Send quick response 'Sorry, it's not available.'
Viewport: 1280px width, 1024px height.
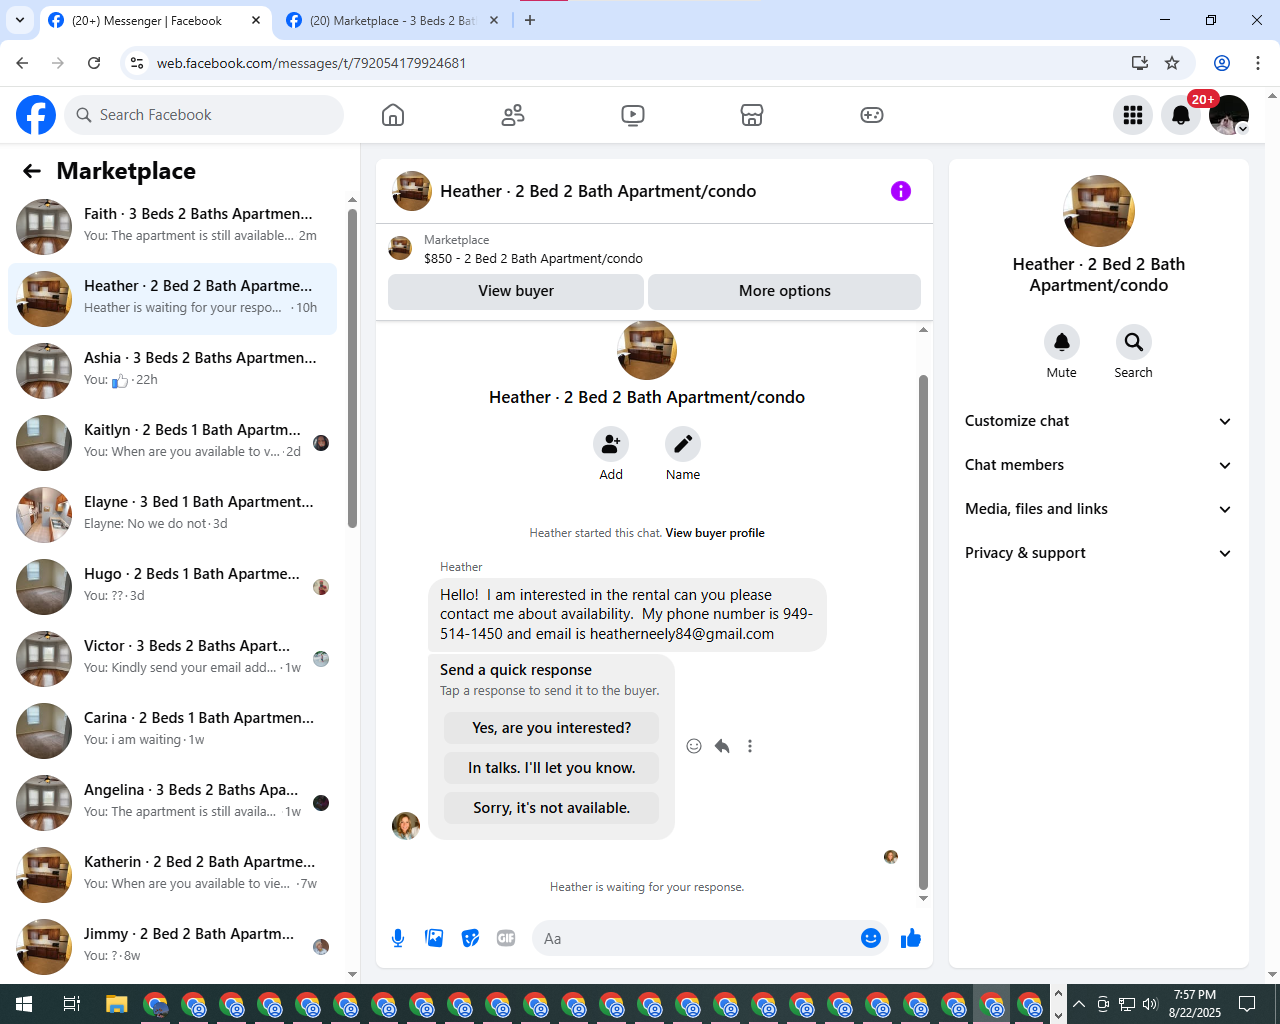[552, 808]
